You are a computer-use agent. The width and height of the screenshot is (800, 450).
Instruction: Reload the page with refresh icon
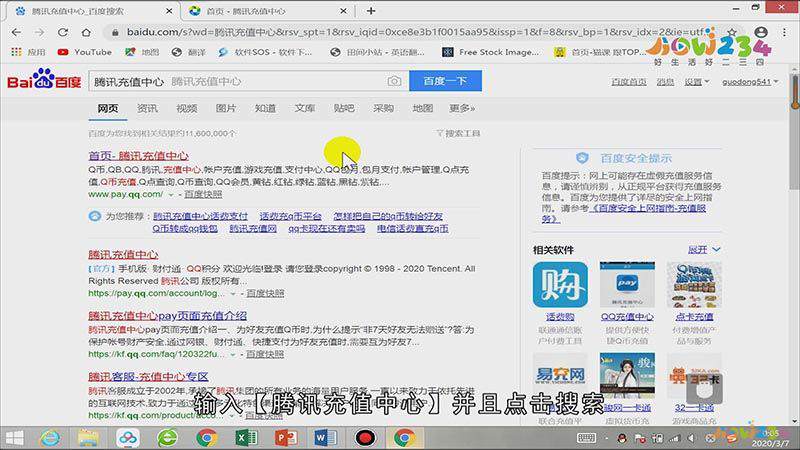pos(63,32)
